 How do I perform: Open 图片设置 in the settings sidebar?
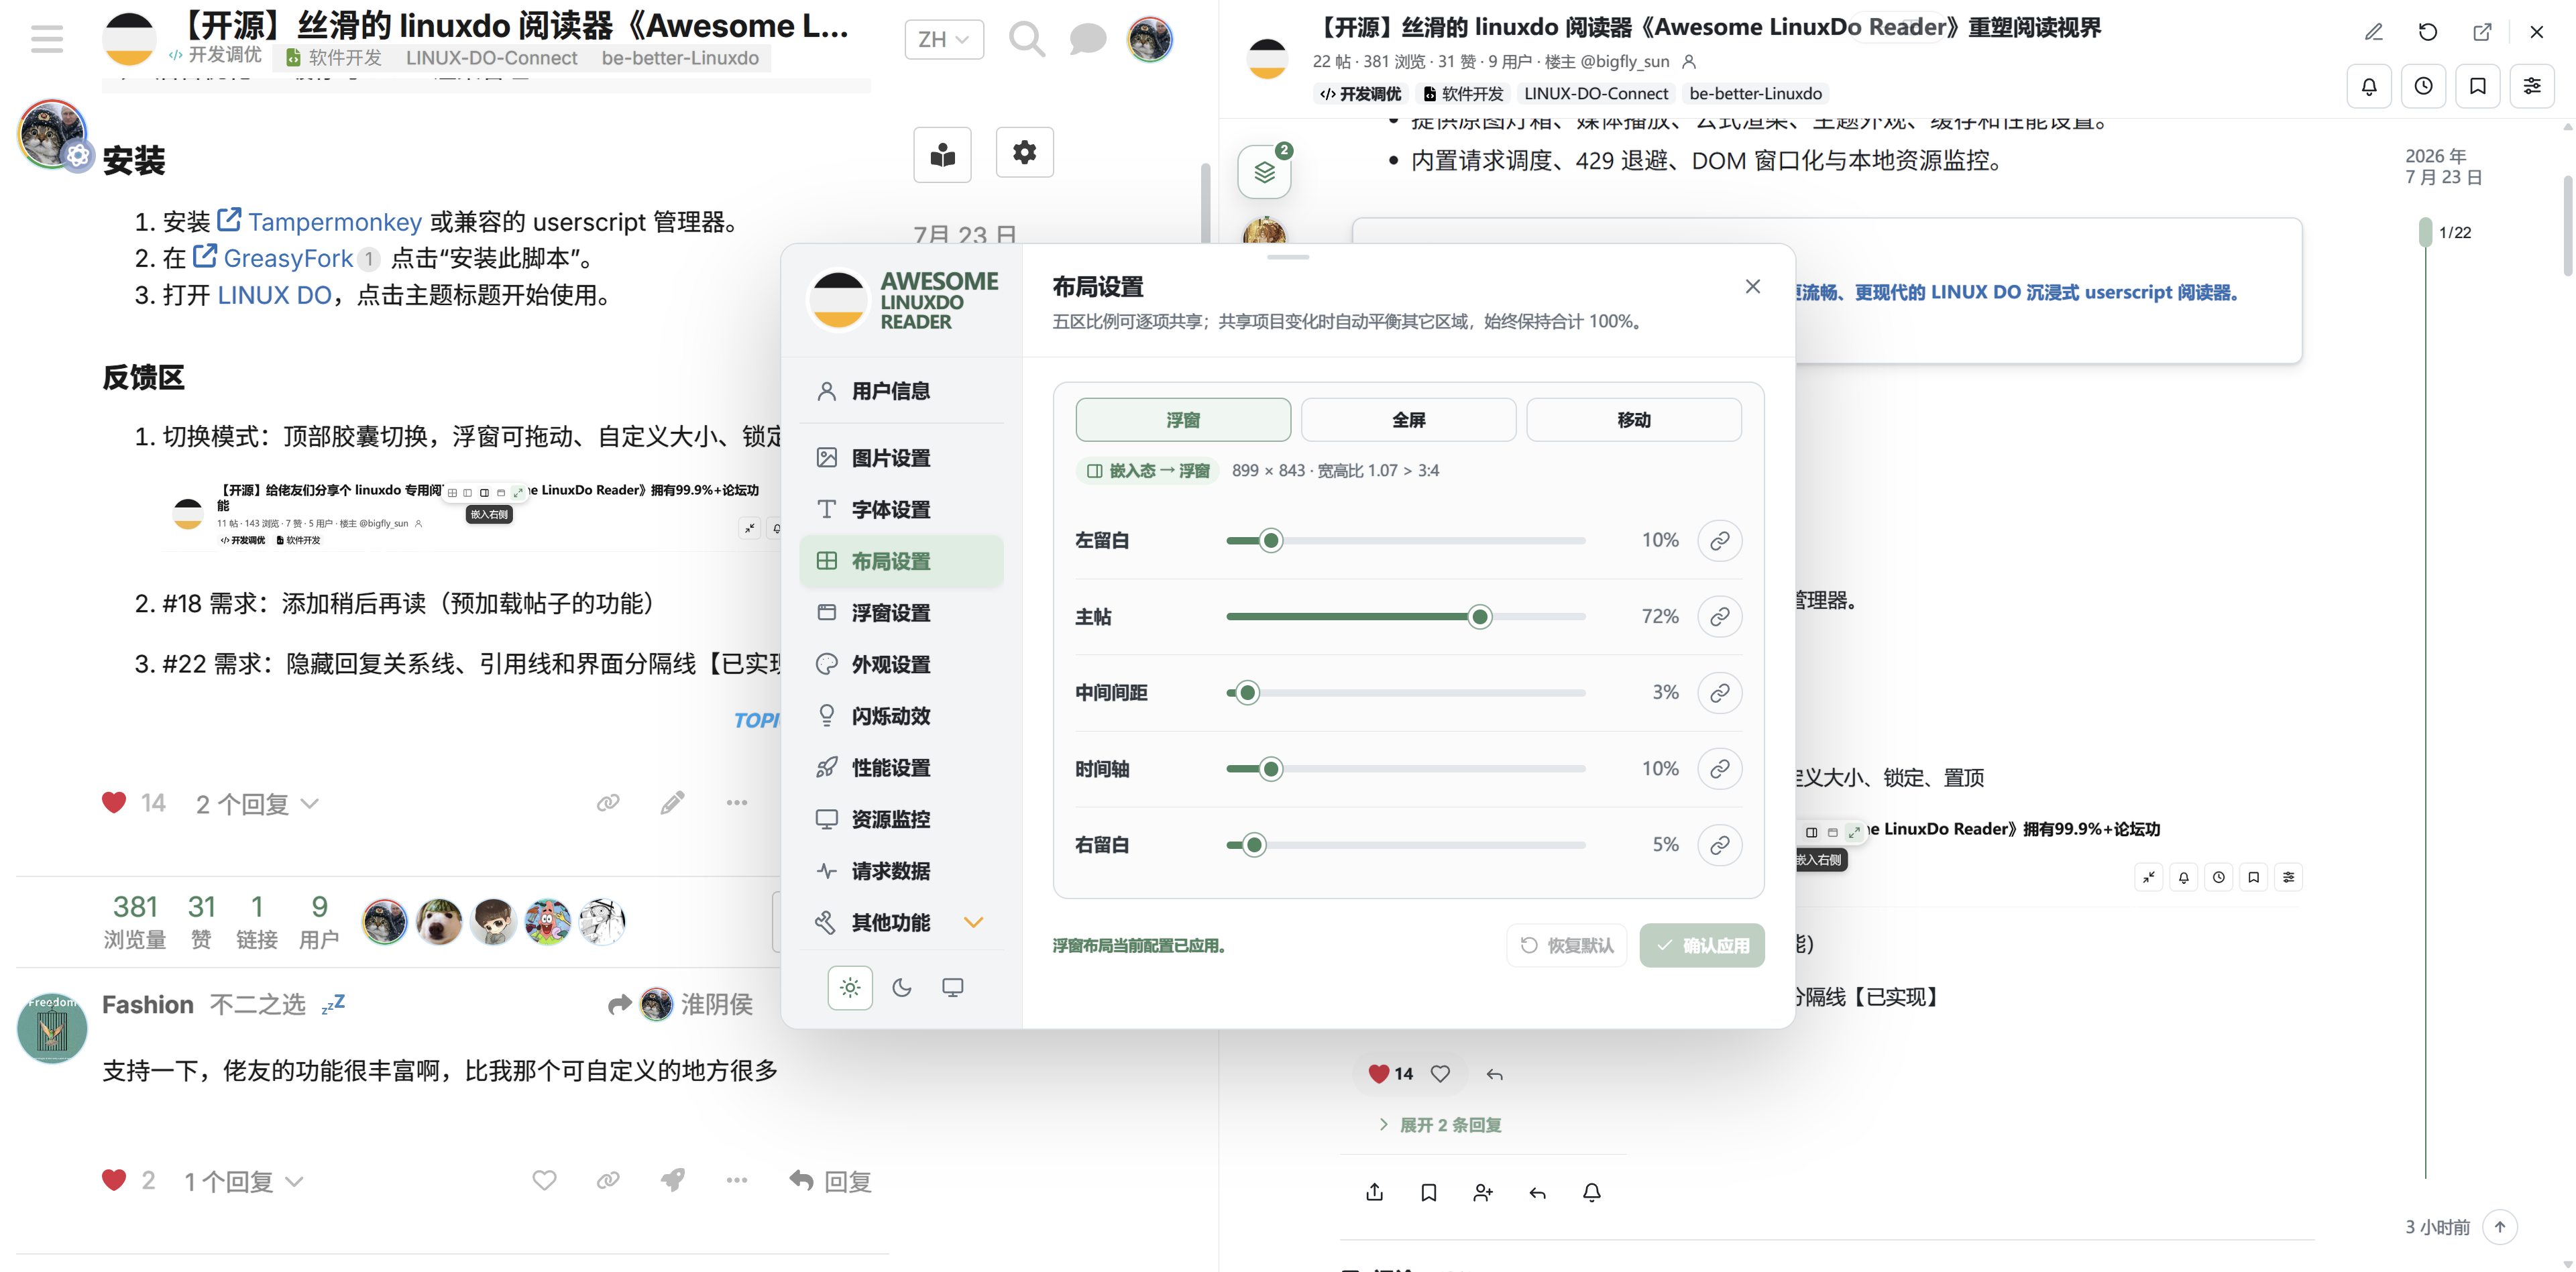pyautogui.click(x=901, y=458)
